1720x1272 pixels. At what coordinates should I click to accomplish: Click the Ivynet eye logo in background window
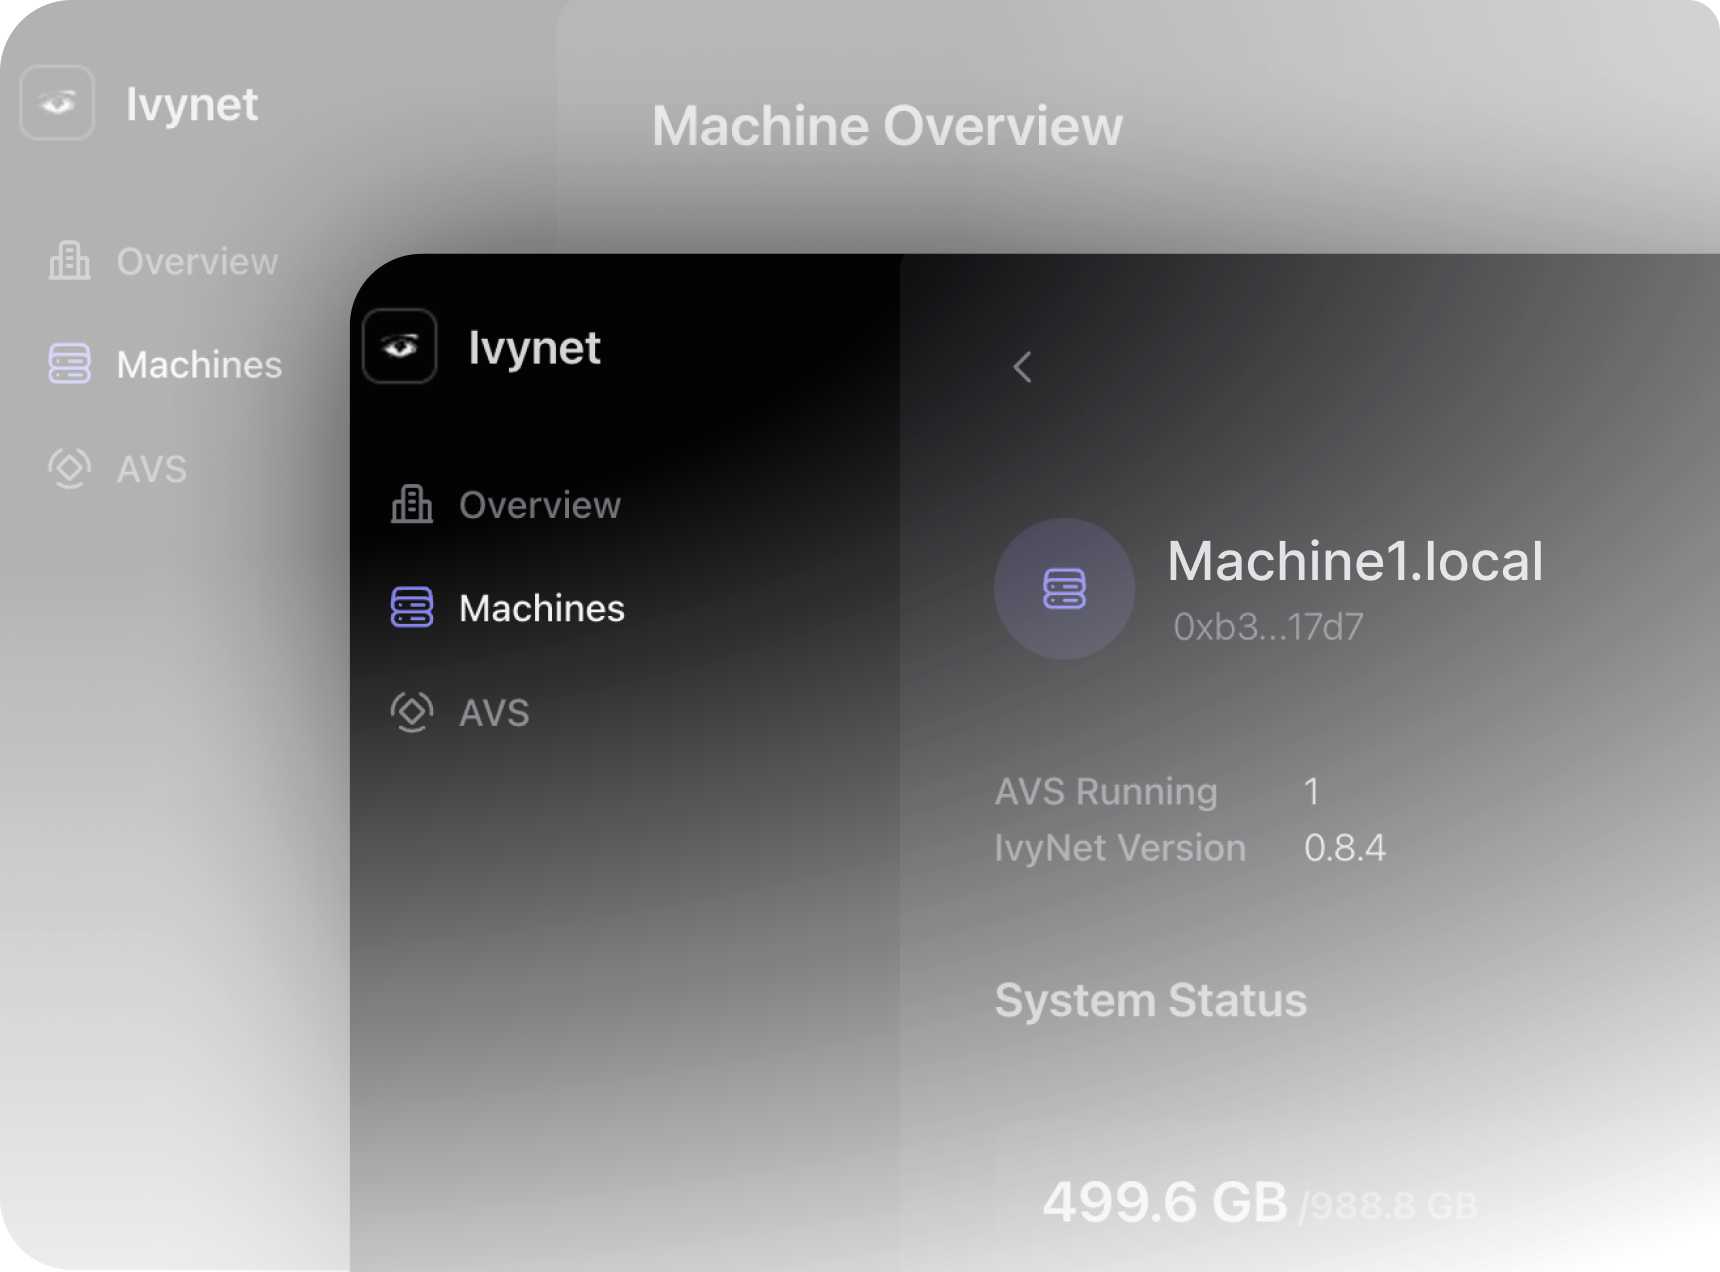(58, 102)
